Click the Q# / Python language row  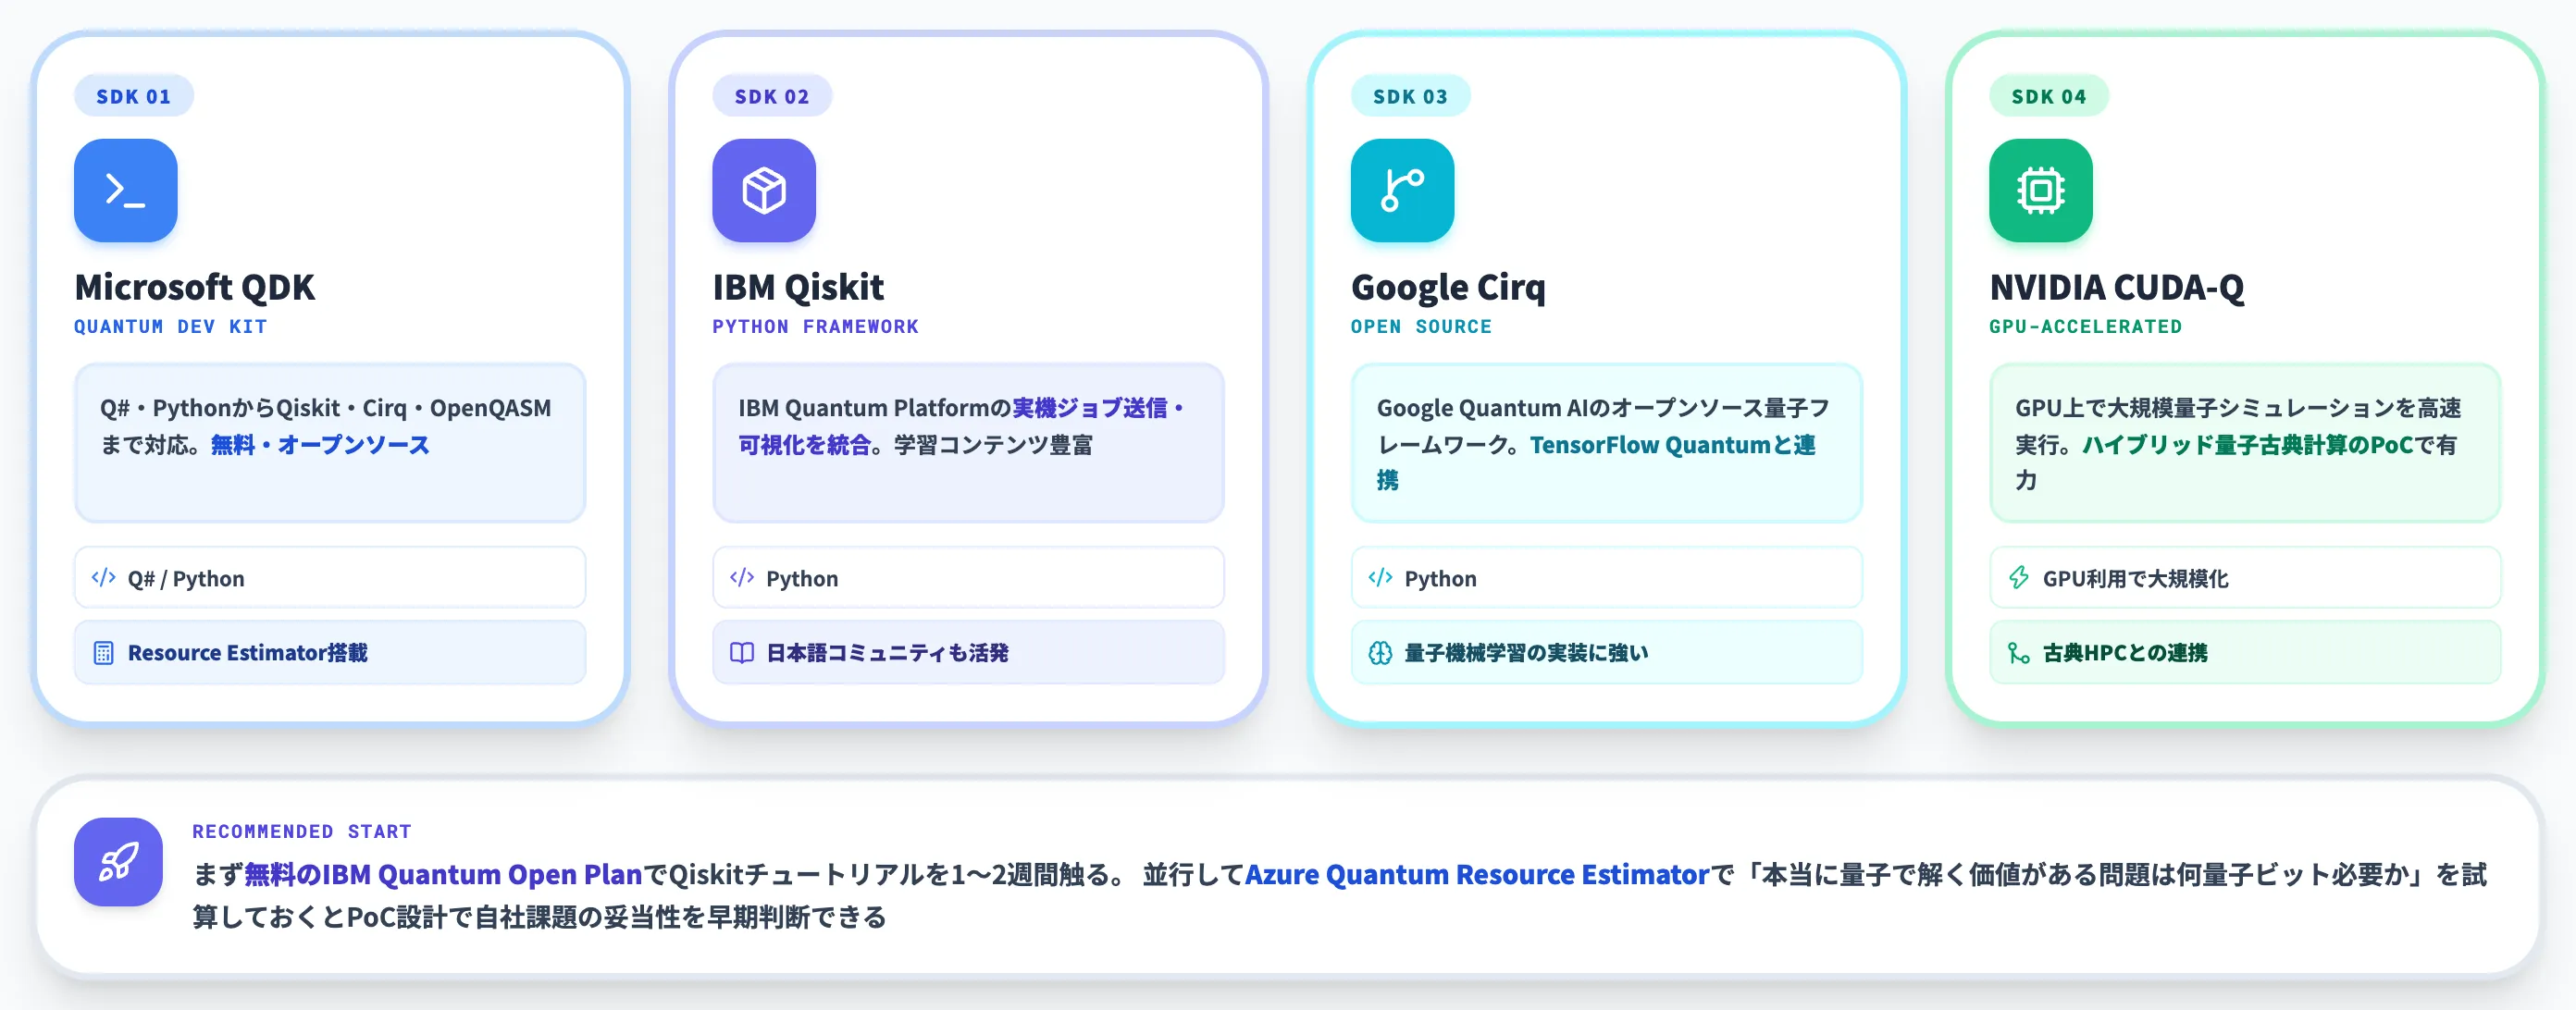[330, 578]
